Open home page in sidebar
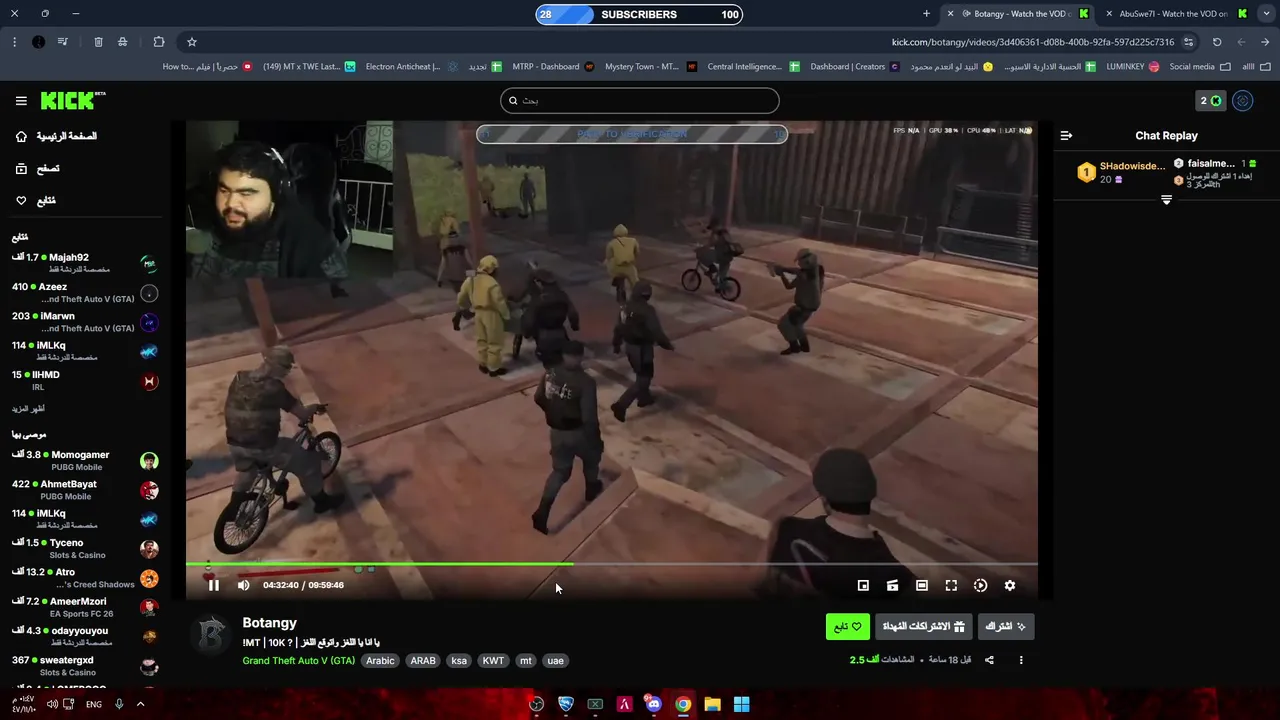This screenshot has height=720, width=1280. [56, 136]
